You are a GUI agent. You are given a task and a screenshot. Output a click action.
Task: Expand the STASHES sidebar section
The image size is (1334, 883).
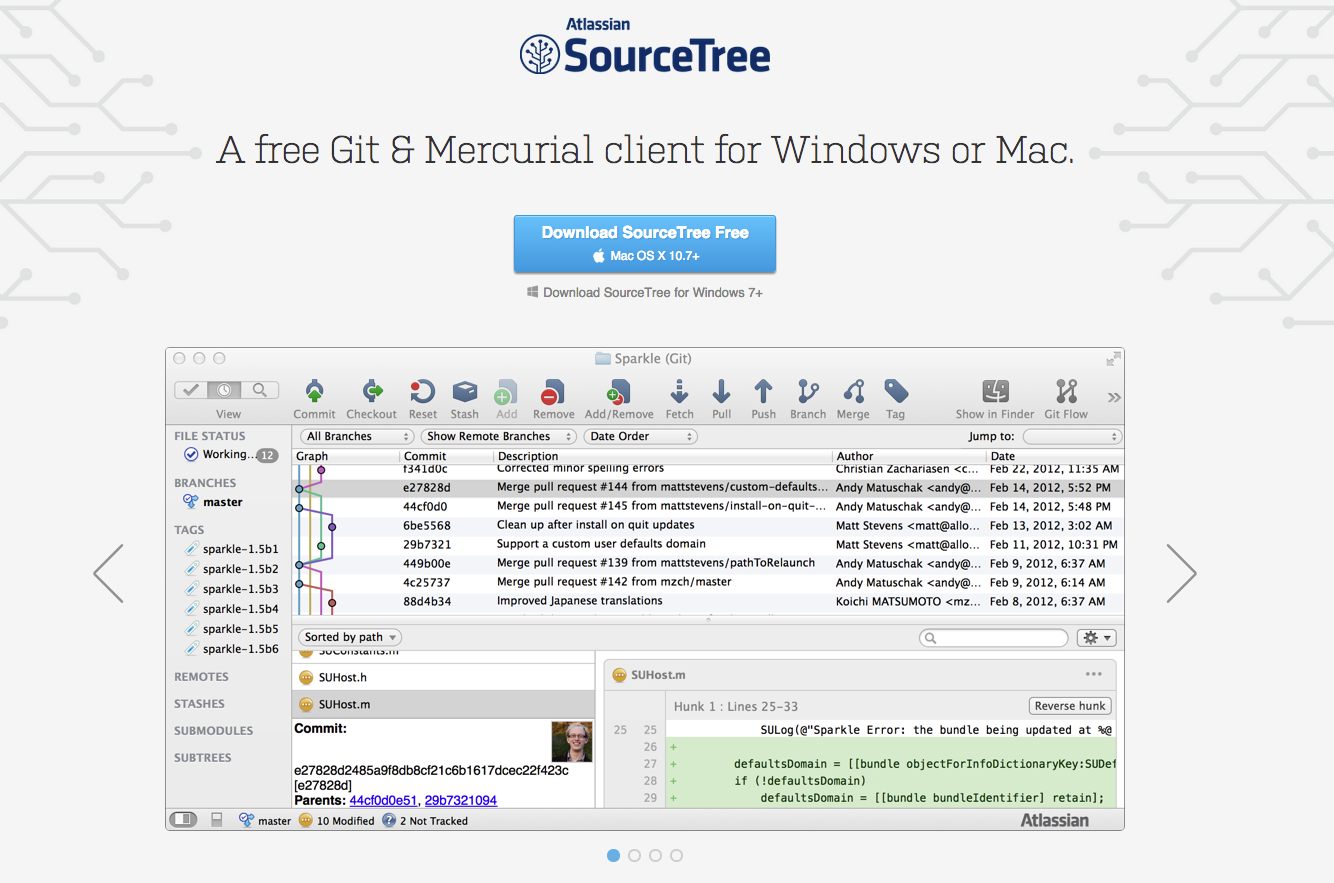click(x=199, y=704)
